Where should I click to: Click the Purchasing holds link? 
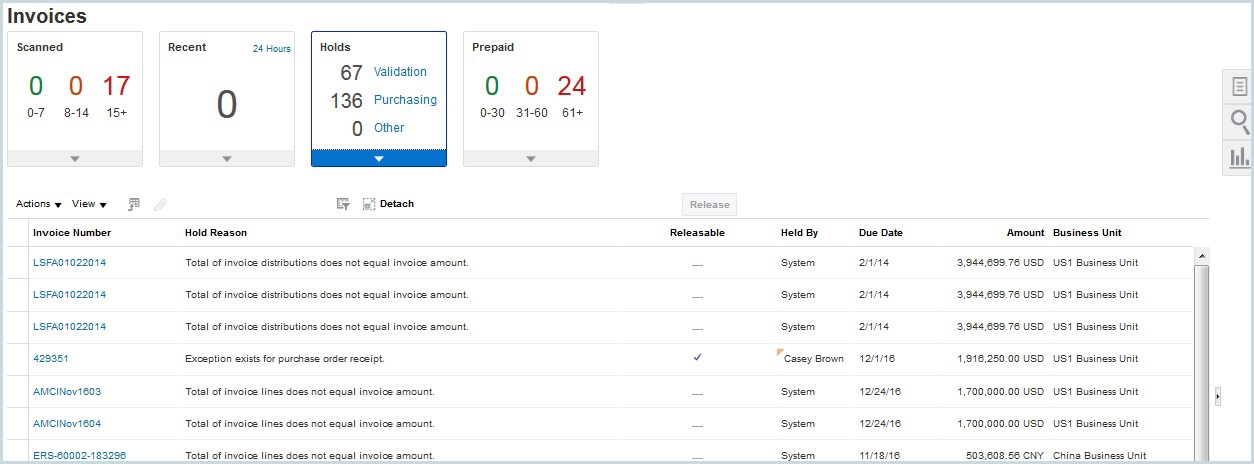(x=405, y=100)
